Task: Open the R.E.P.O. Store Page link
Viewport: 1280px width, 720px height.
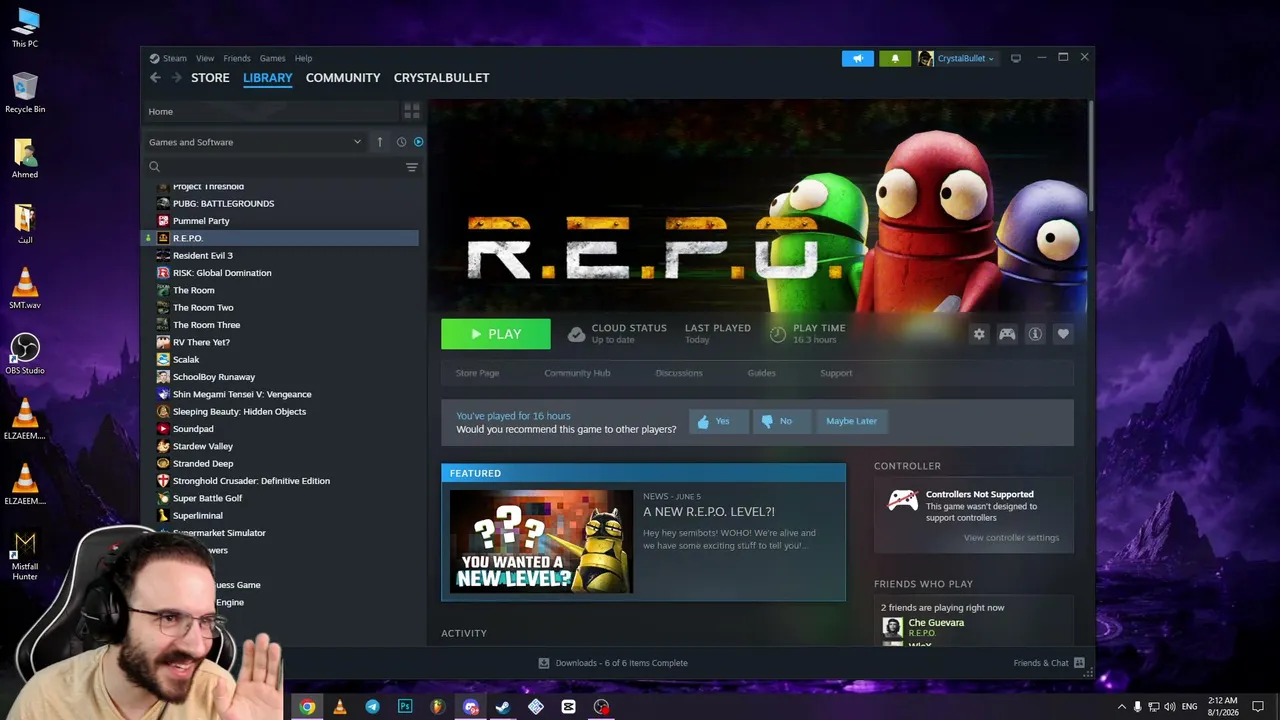Action: 477,373
